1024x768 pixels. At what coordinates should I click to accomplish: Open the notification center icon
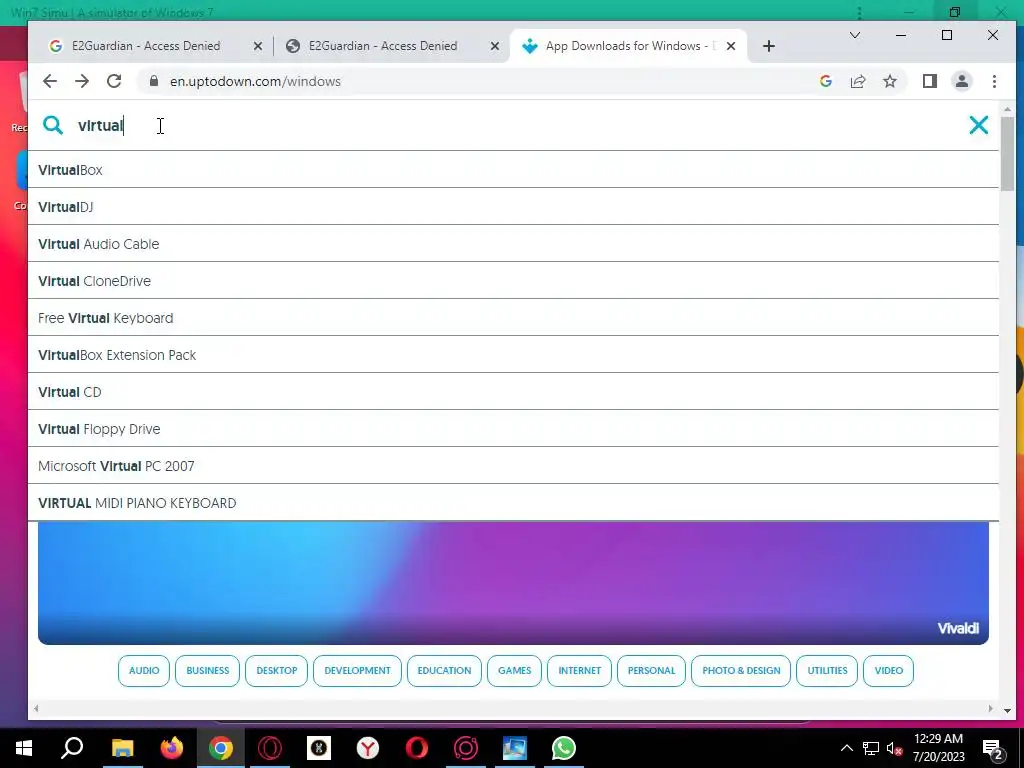[x=993, y=750]
